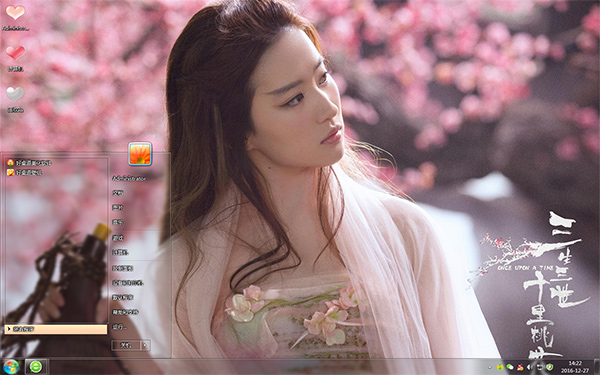The height and width of the screenshot is (375, 600).
Task: Open Computer from the Start menu list
Action: click(x=120, y=253)
